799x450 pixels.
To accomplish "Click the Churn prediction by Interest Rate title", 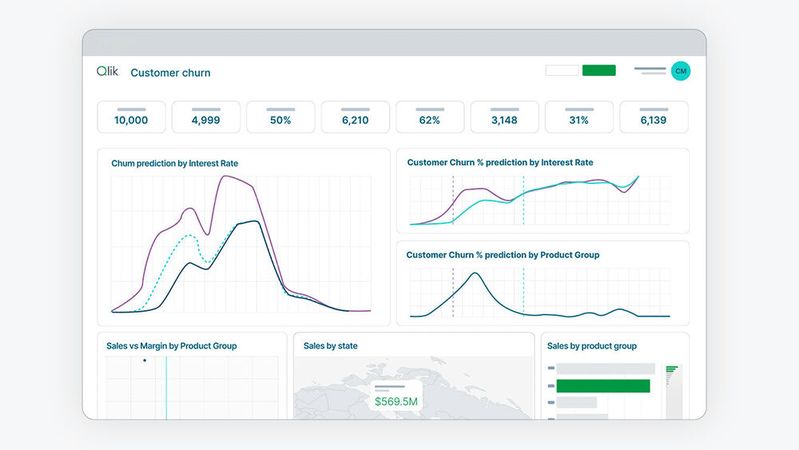I will [175, 164].
